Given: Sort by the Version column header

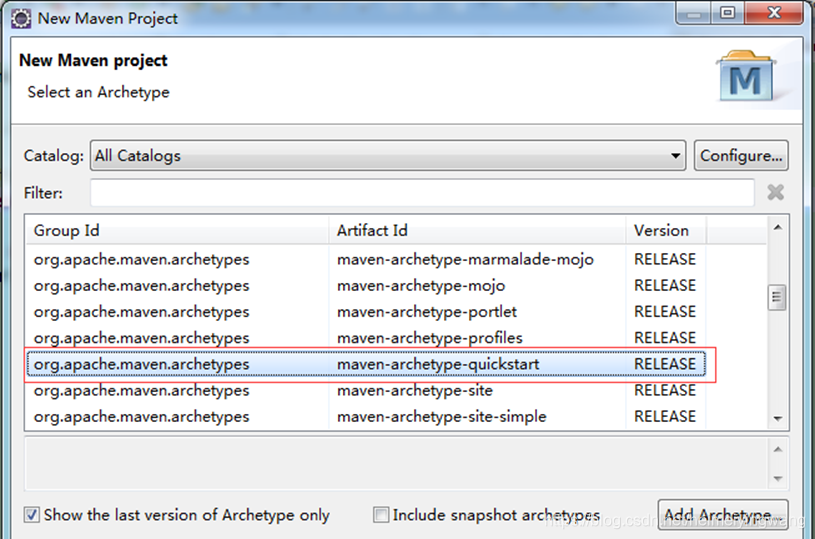Looking at the screenshot, I should point(666,230).
